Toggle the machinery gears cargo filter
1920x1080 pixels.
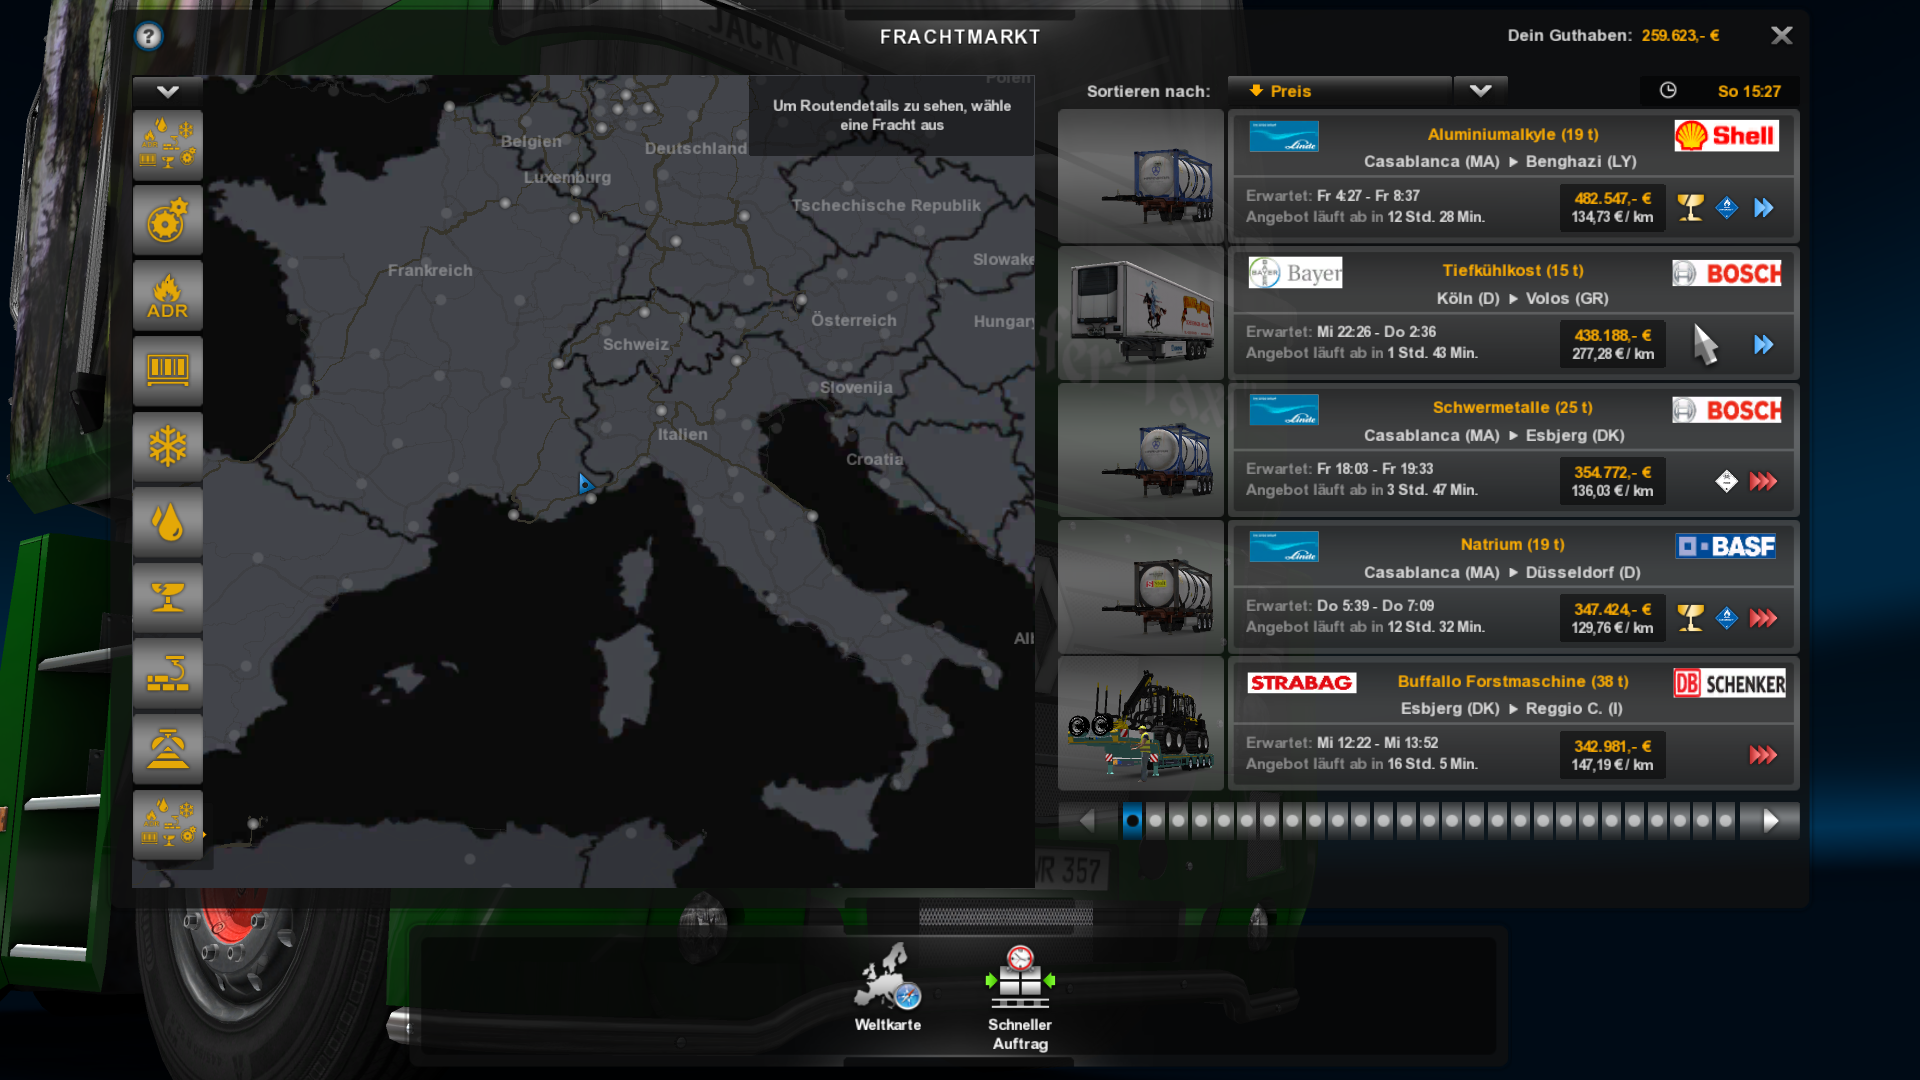[x=168, y=220]
